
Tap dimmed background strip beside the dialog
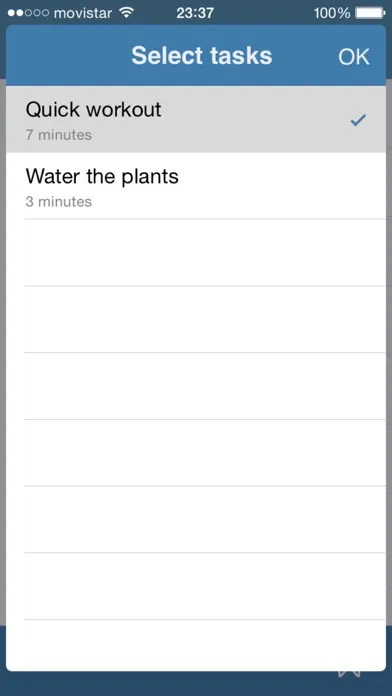point(3,355)
